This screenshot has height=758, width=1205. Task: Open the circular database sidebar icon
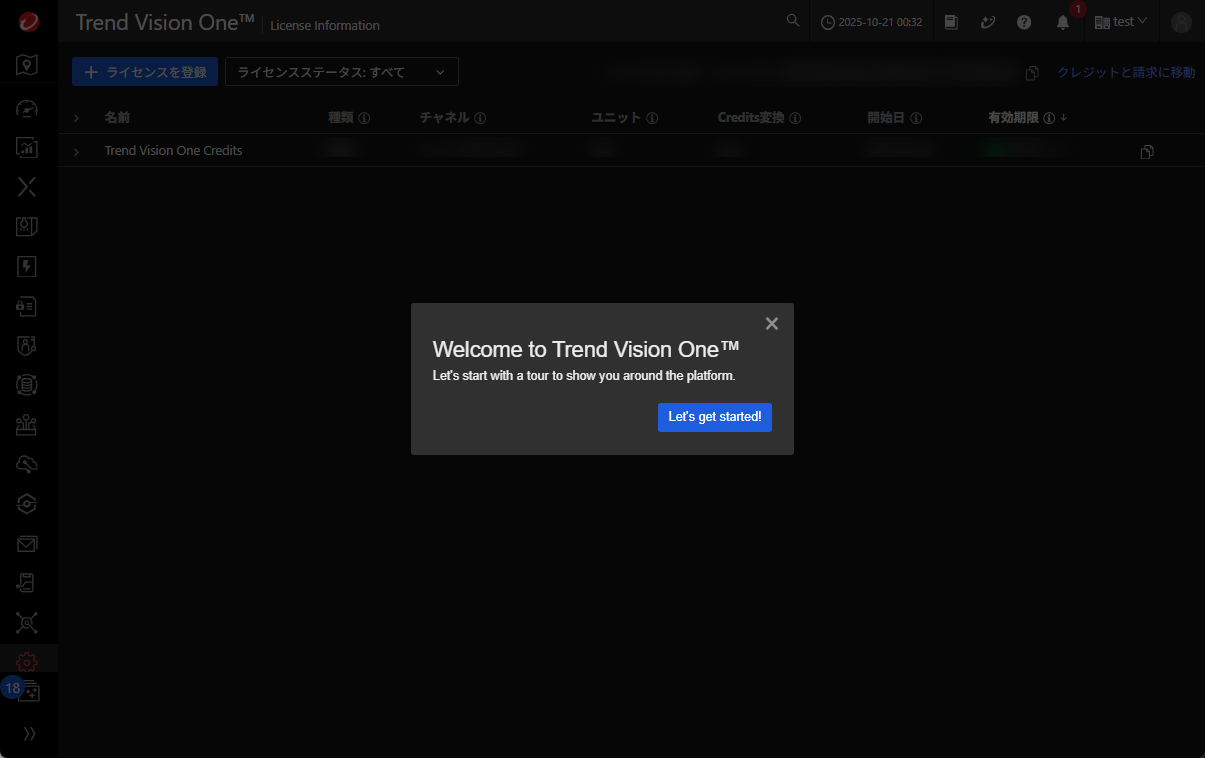[28, 384]
